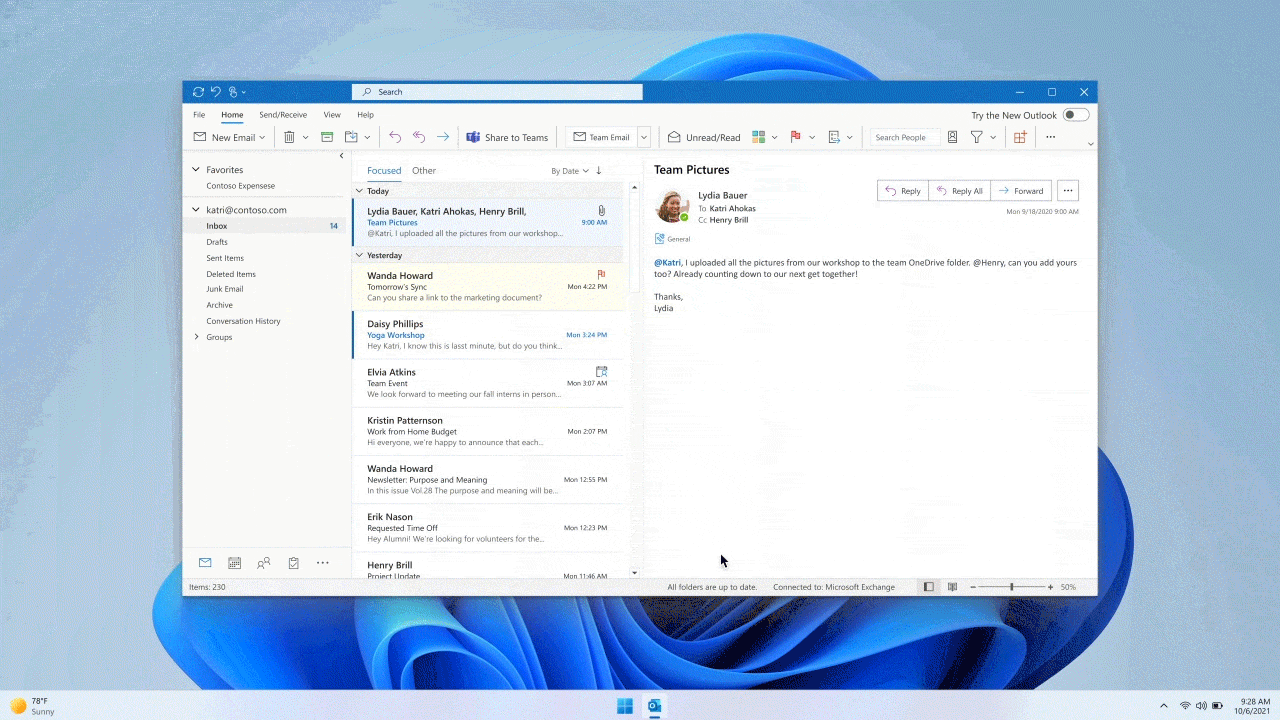Select the Forward arrow icon in ribbon

tap(442, 137)
